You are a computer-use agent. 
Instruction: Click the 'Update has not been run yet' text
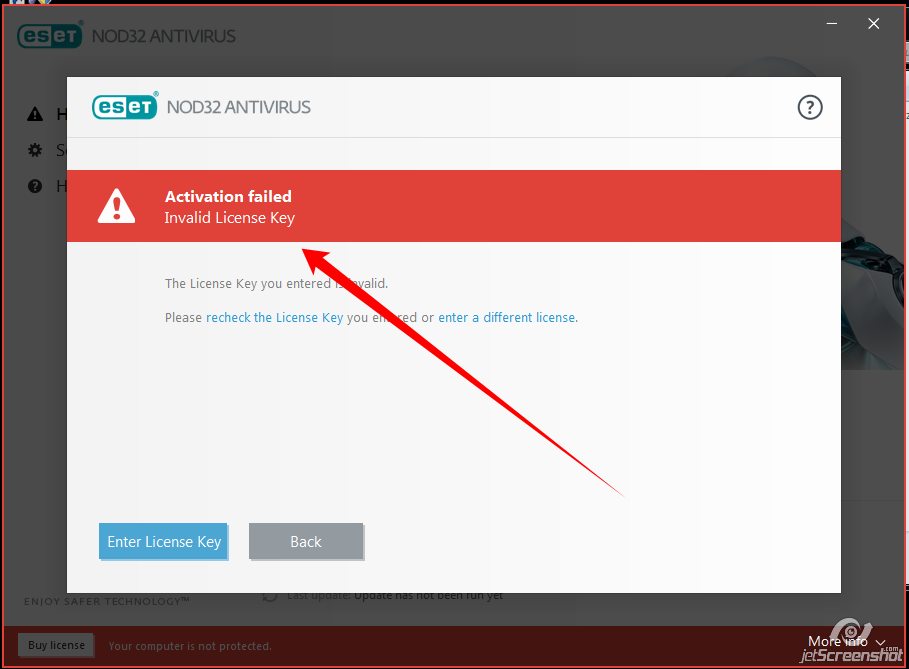point(428,595)
